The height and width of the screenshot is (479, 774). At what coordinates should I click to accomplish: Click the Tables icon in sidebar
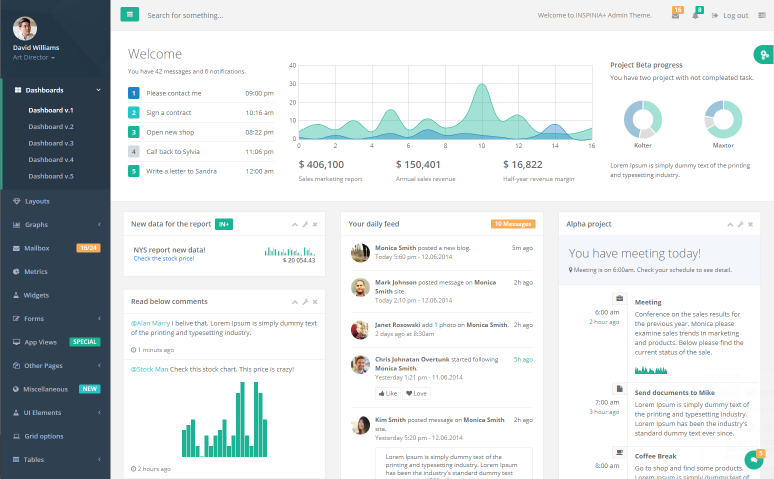pyautogui.click(x=16, y=460)
